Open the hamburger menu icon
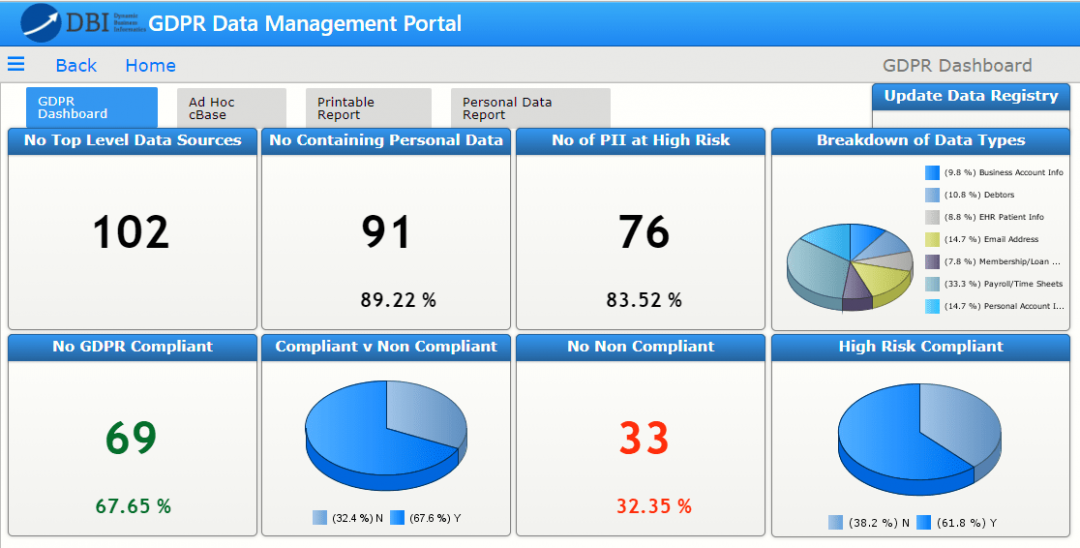Image resolution: width=1080 pixels, height=548 pixels. [x=16, y=64]
